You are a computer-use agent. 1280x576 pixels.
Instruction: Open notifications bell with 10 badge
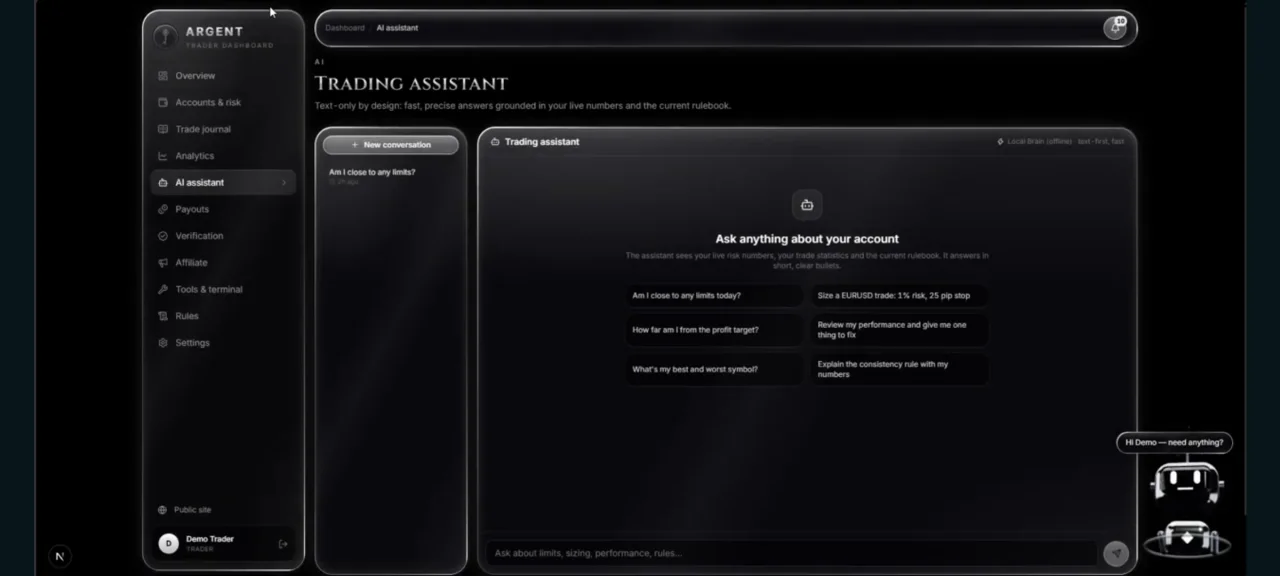(1115, 28)
